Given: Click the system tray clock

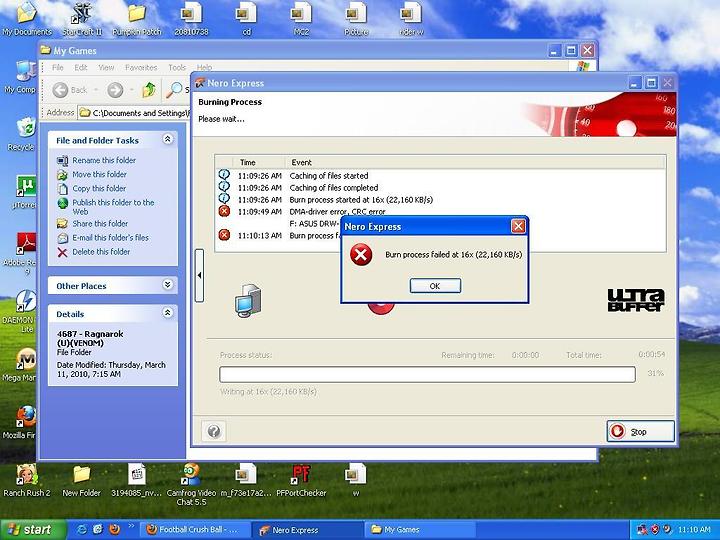Looking at the screenshot, I should pyautogui.click(x=694, y=530).
